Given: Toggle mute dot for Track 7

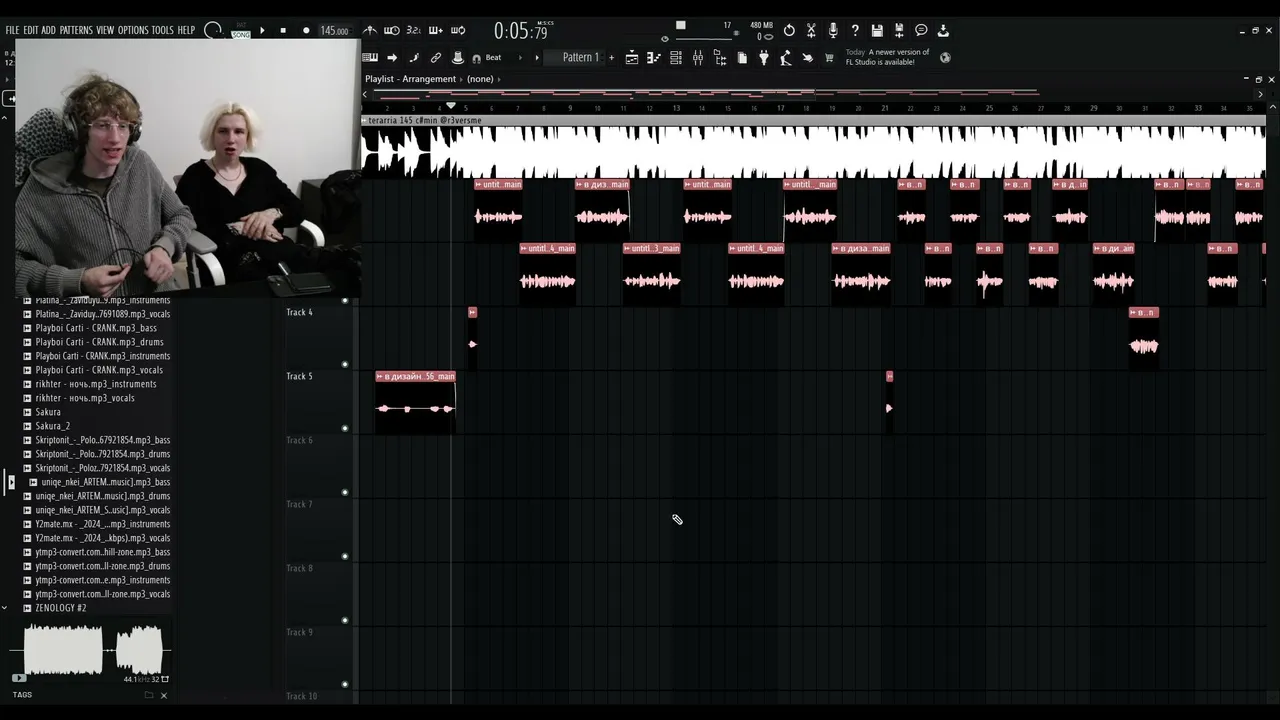Looking at the screenshot, I should click(x=345, y=556).
